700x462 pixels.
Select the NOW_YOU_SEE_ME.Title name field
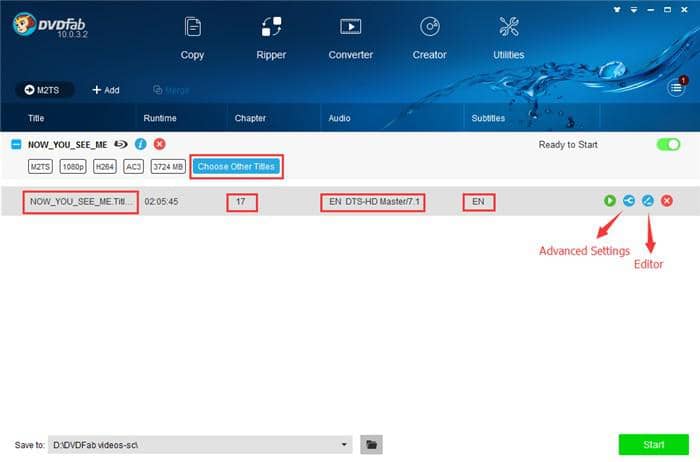click(x=81, y=202)
